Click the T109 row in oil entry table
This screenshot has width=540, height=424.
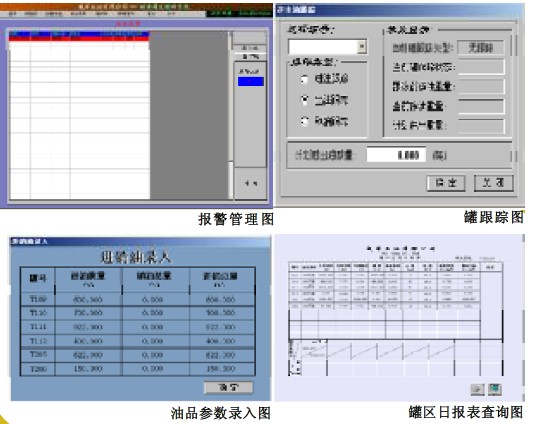coord(138,299)
